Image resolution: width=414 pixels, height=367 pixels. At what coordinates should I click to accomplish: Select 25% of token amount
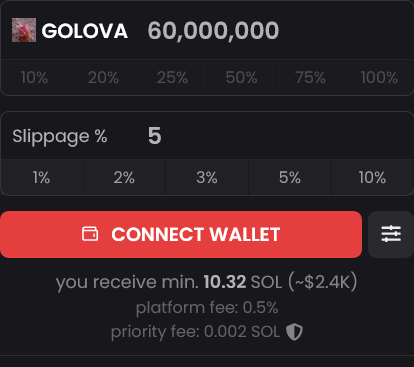tap(173, 78)
